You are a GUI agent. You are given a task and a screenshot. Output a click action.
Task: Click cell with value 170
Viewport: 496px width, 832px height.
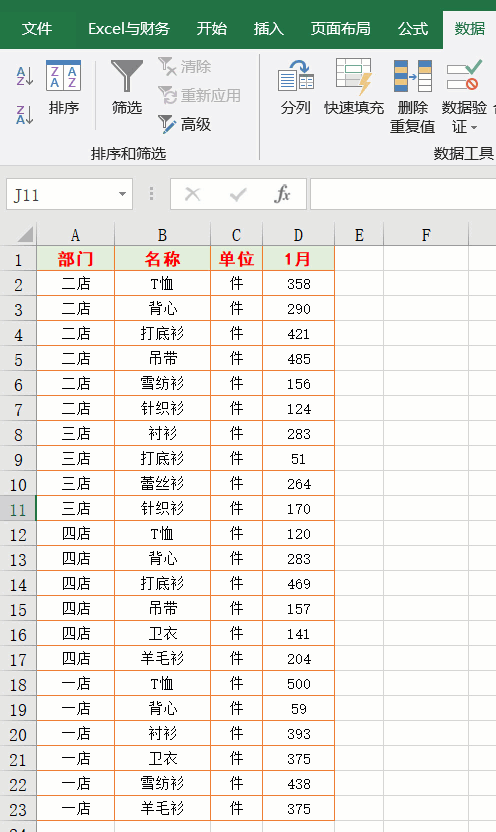click(298, 508)
